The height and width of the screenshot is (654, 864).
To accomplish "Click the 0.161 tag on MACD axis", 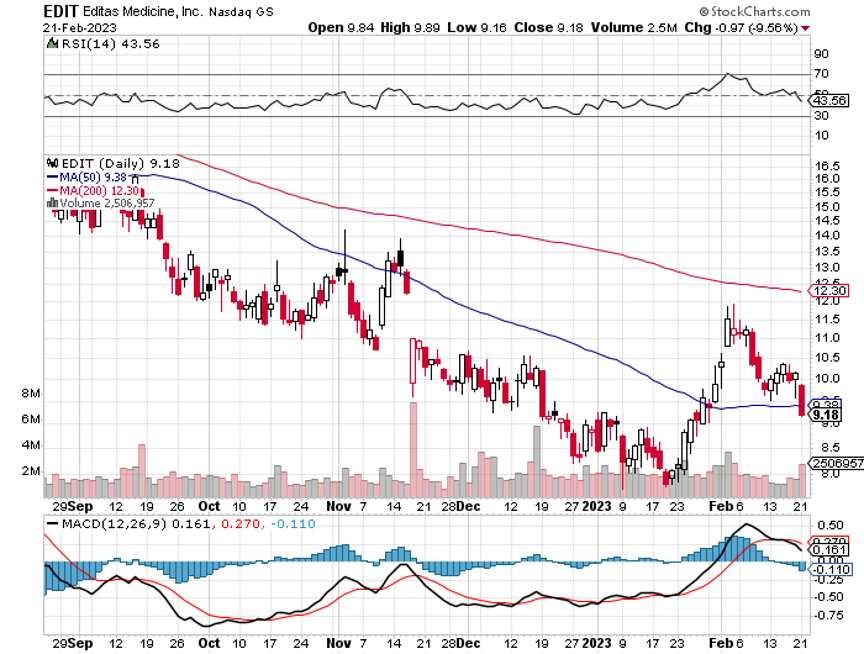I will [828, 549].
